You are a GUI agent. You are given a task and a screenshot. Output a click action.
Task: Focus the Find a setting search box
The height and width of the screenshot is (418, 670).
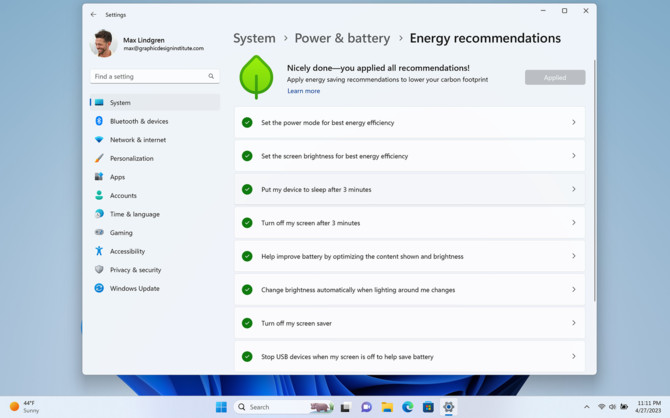[x=154, y=77]
